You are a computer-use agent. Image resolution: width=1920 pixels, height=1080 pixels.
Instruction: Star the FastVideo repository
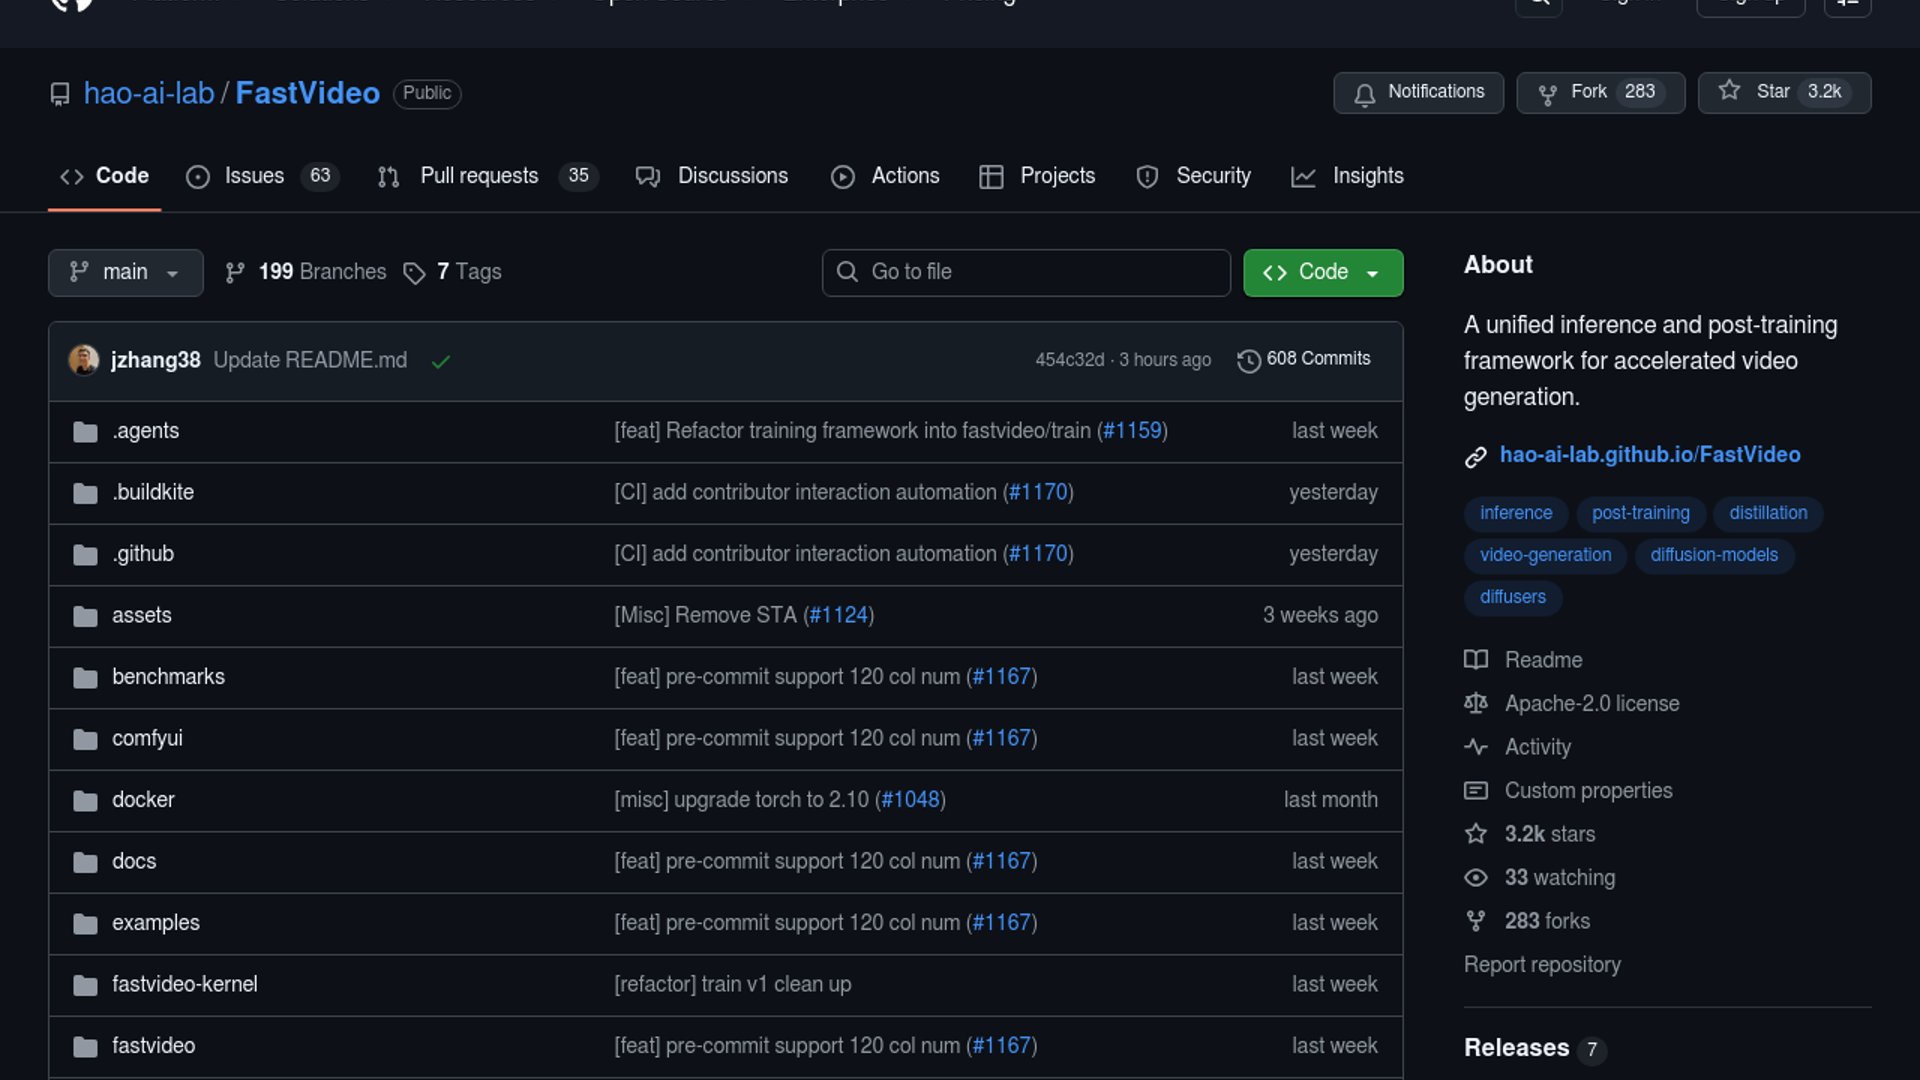click(x=1783, y=92)
